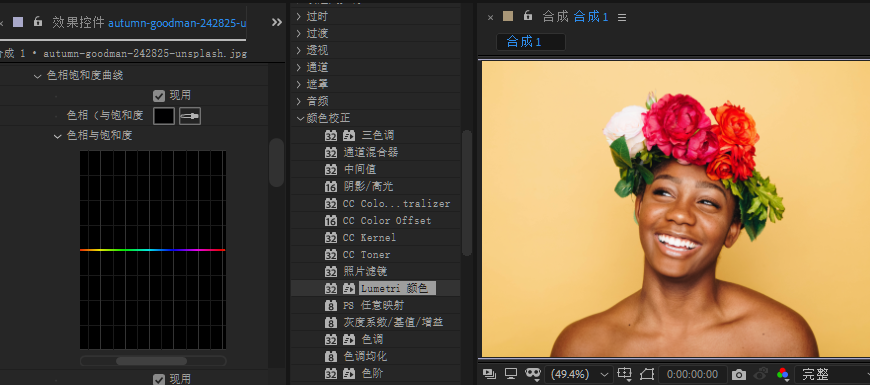Toggle the lower 现用 checkbox
Image resolution: width=870 pixels, height=385 pixels.
159,379
